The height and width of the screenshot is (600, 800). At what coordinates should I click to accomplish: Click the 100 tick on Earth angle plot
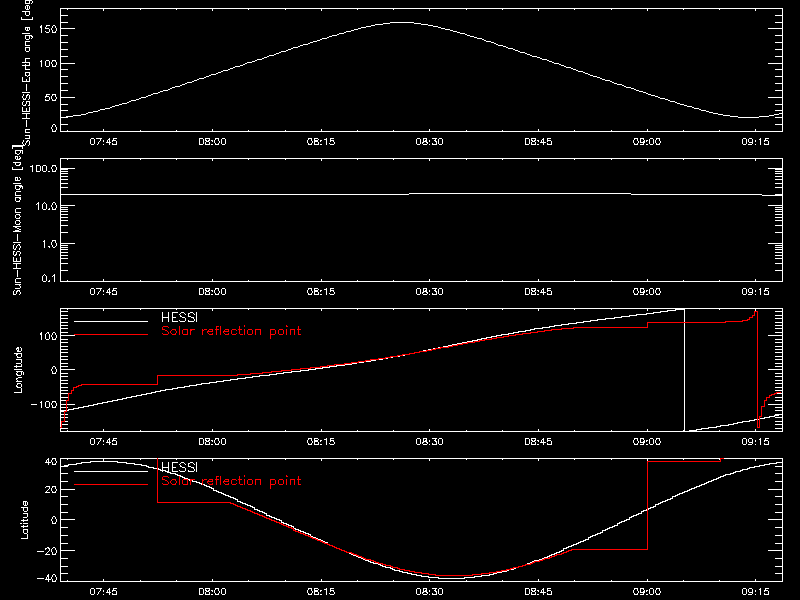point(48,63)
